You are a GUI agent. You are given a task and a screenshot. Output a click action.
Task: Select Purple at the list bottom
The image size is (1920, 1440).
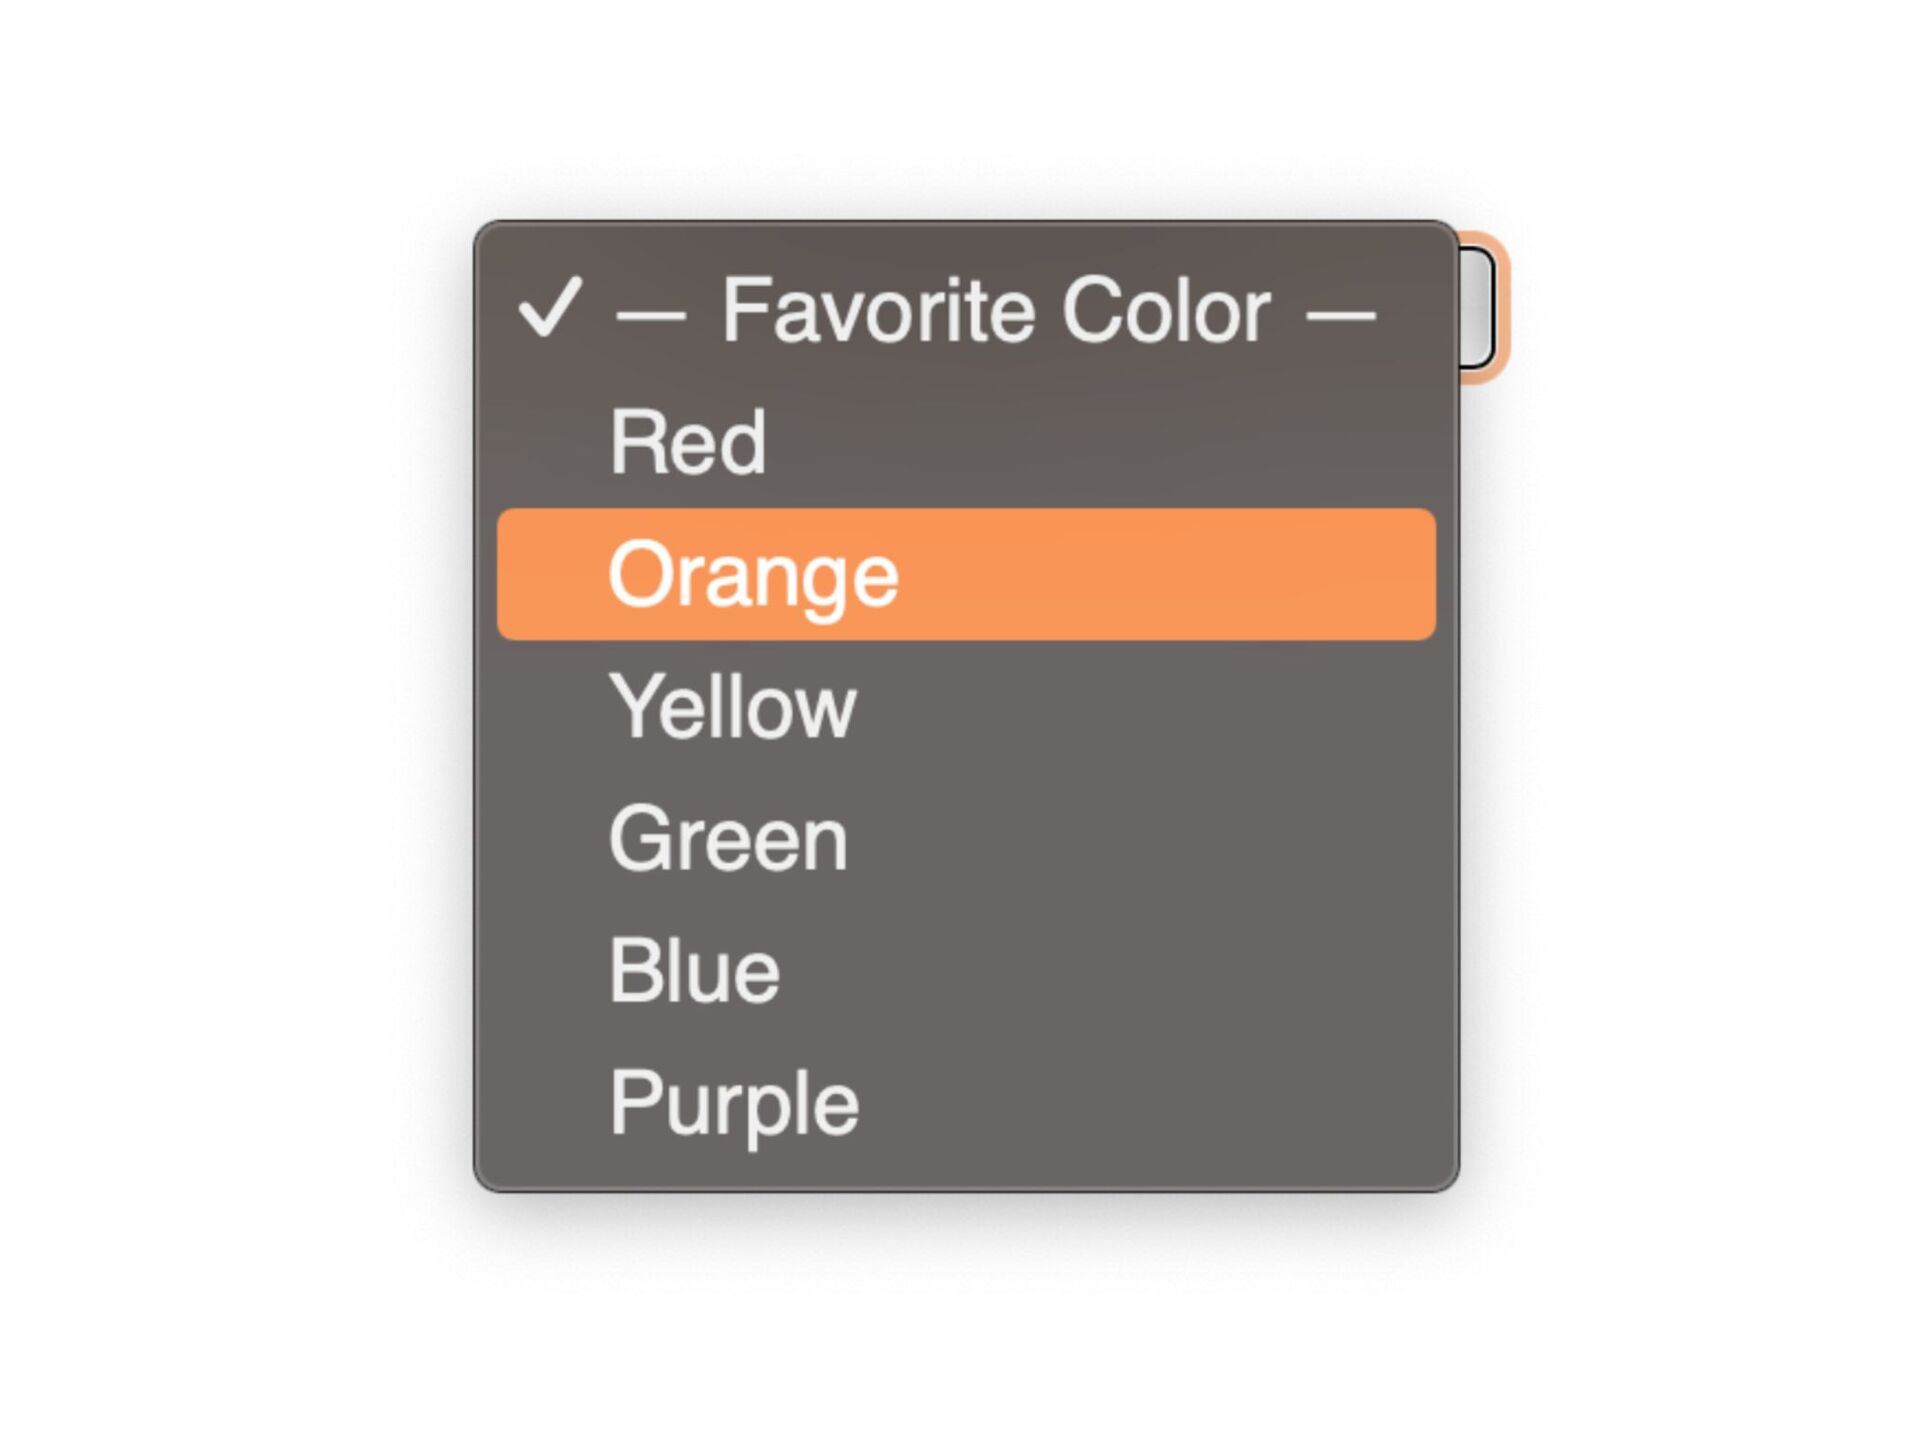pos(734,1103)
